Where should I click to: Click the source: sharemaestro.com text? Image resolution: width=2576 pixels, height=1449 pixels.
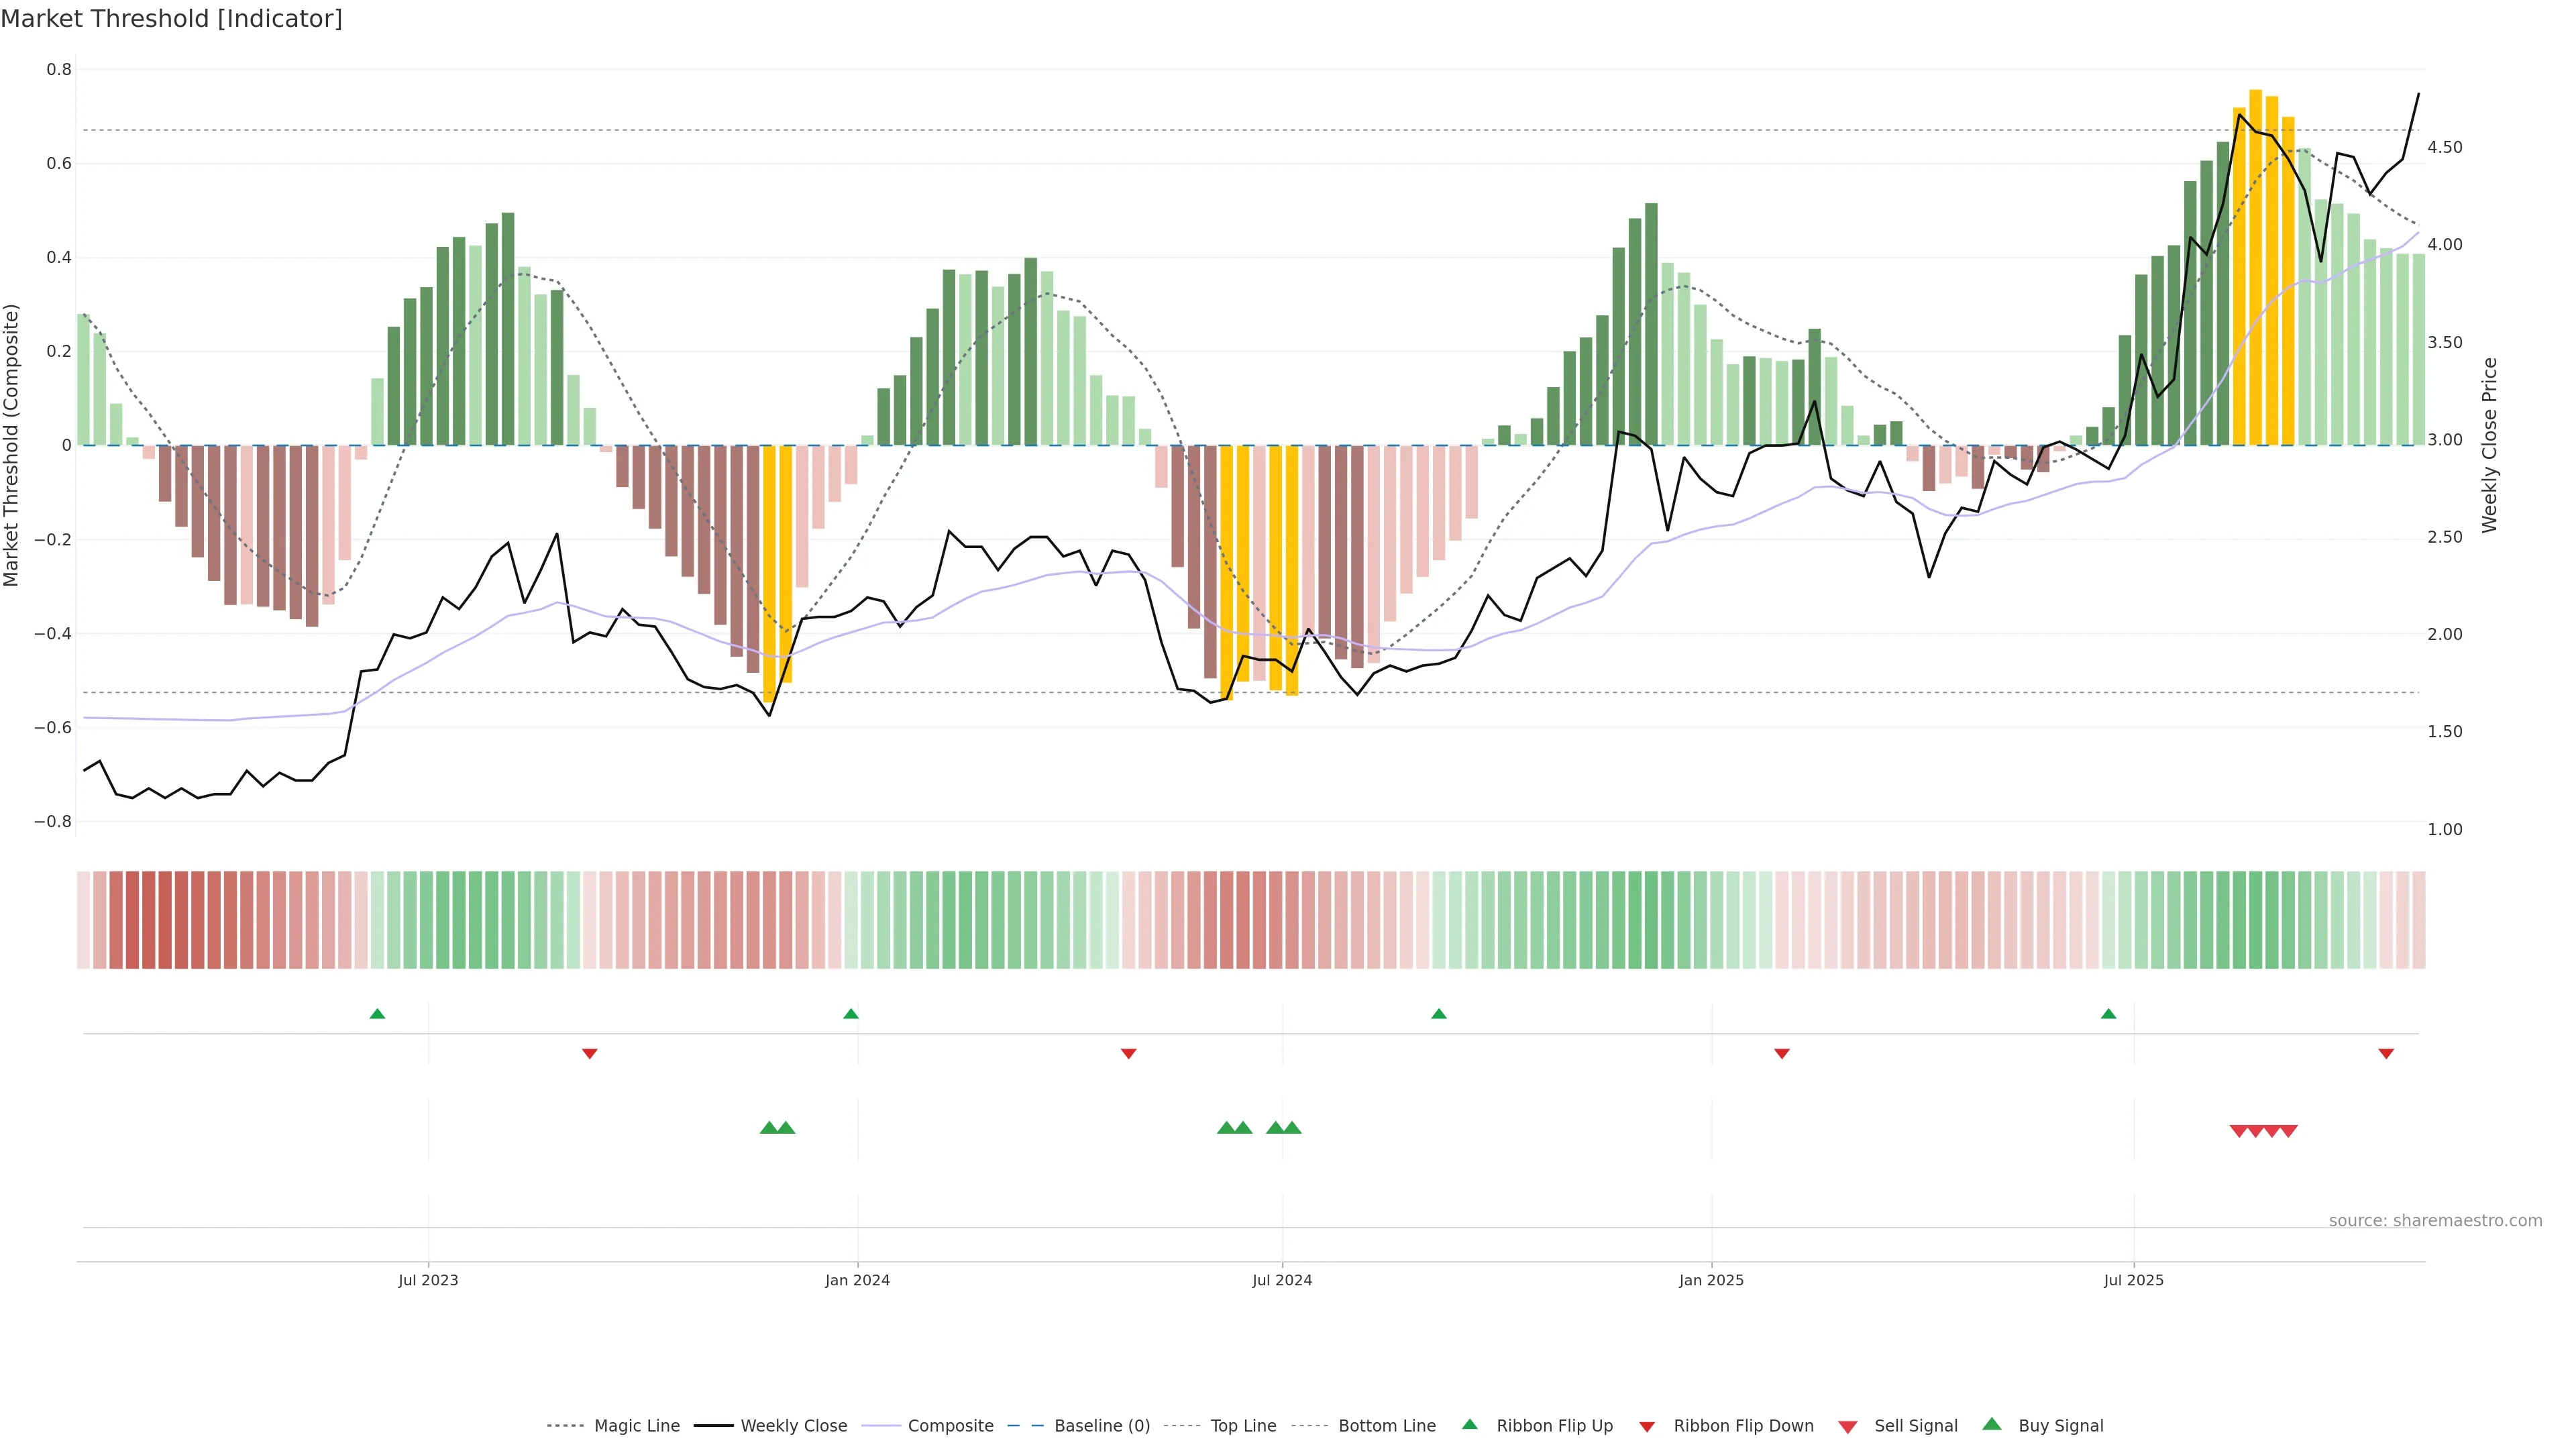[x=2435, y=1220]
